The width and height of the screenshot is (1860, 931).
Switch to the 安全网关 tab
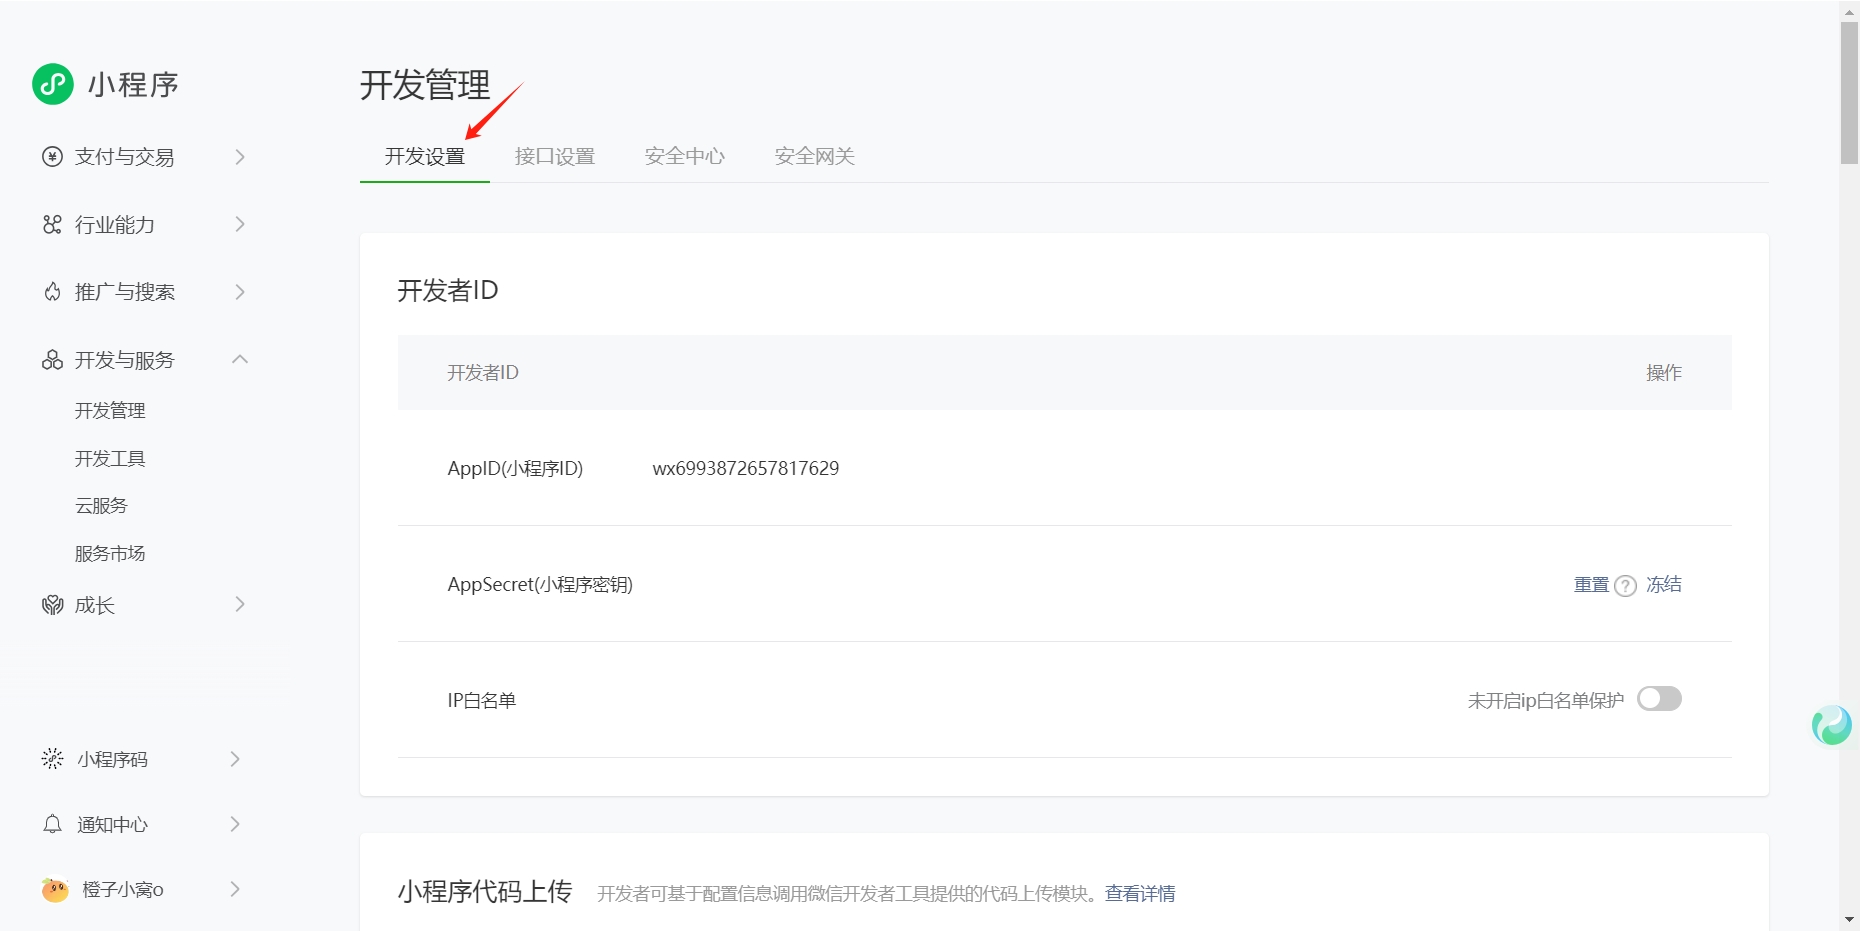click(815, 156)
